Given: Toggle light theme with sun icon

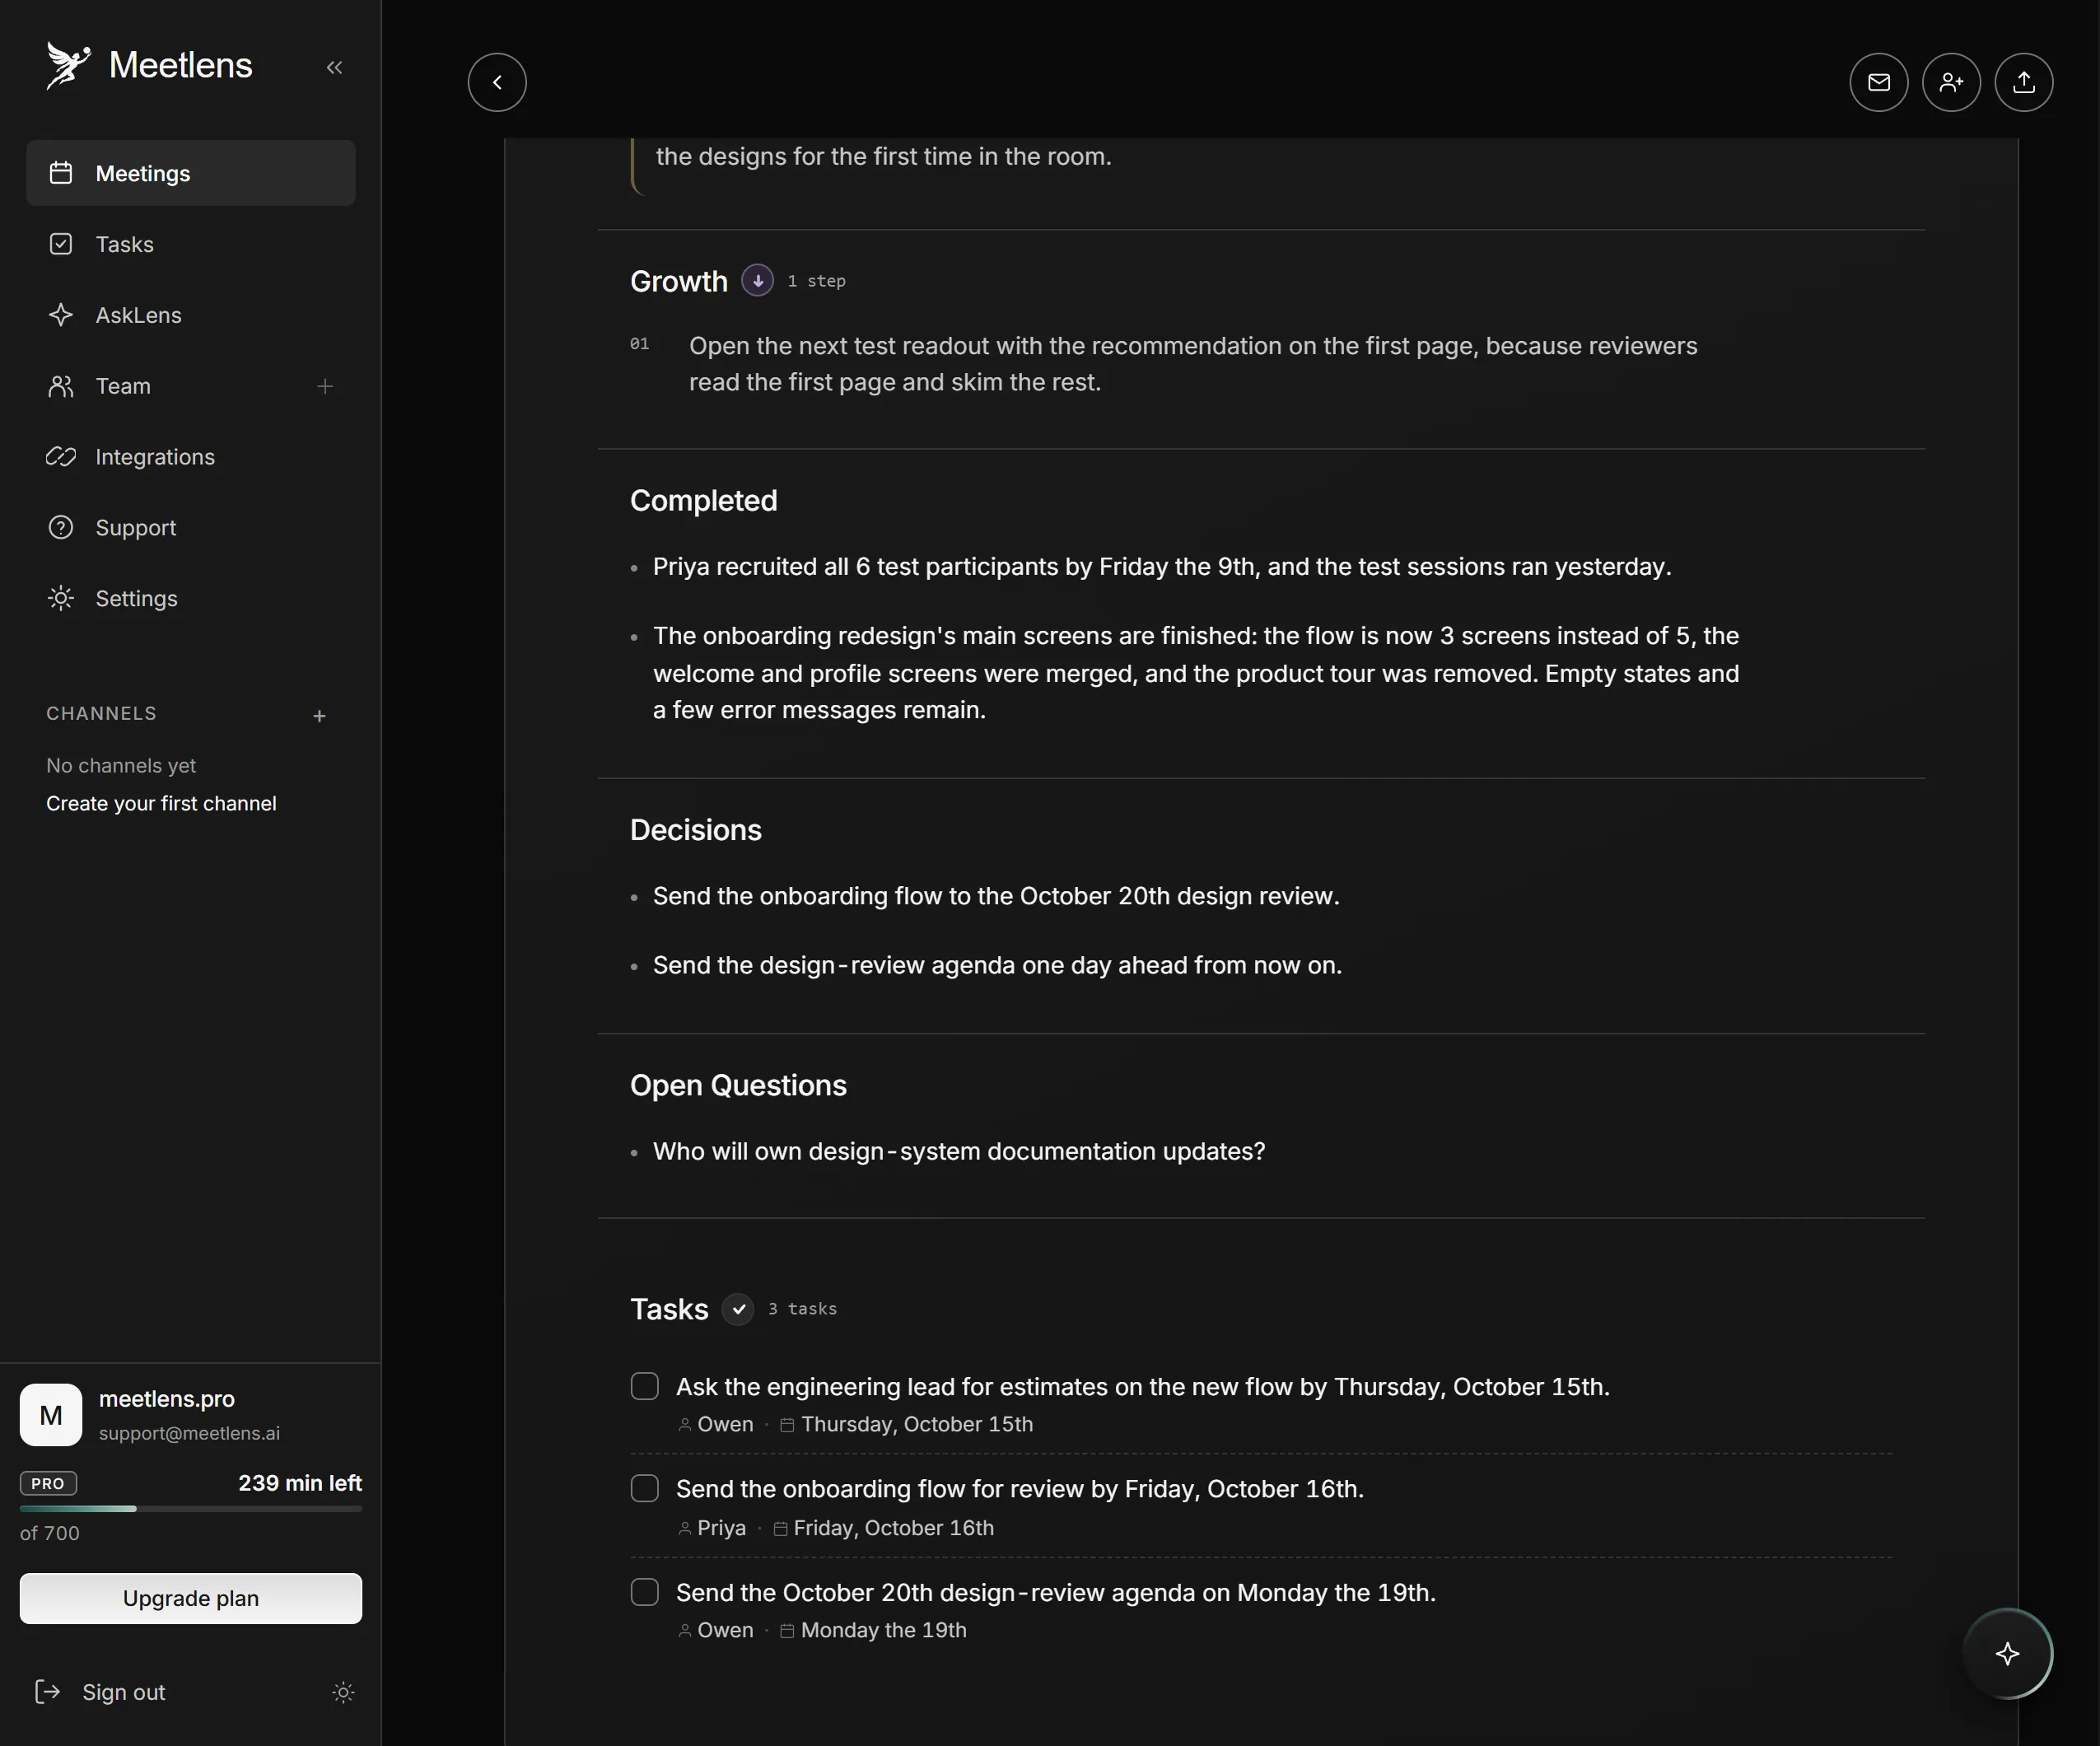Looking at the screenshot, I should pos(343,1692).
